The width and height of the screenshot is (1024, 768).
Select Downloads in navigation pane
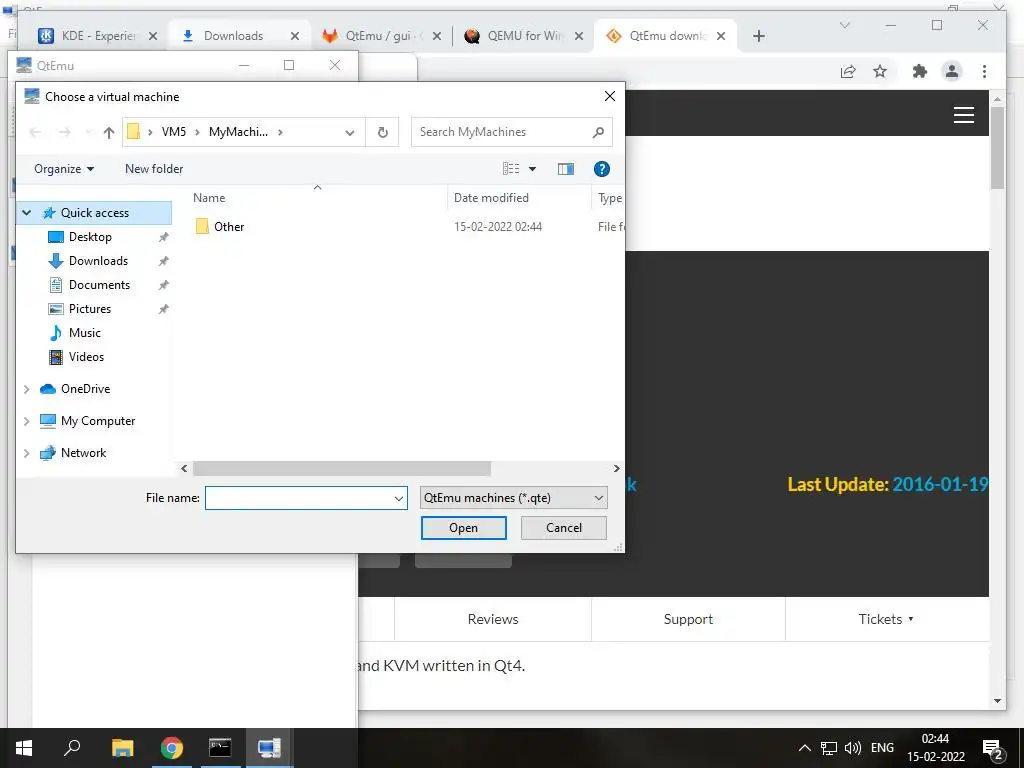click(98, 261)
